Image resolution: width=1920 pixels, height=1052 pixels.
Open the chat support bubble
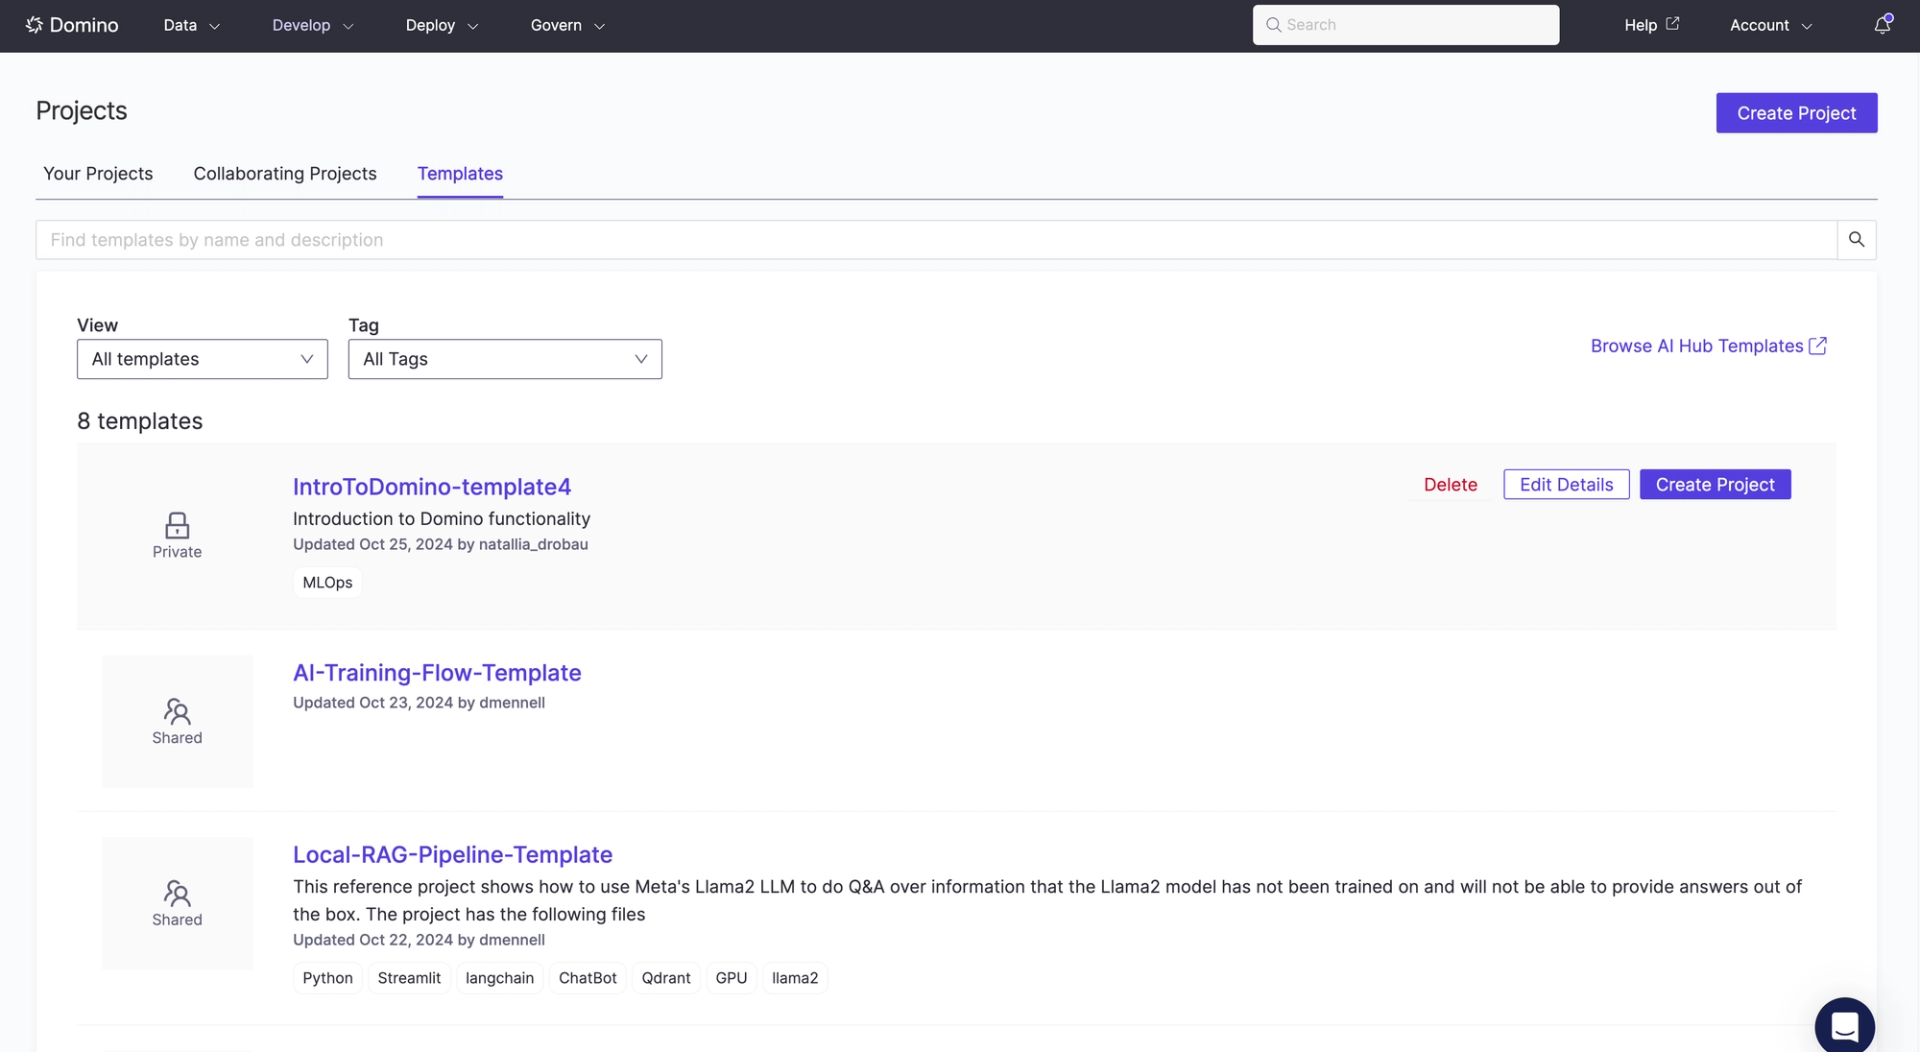(x=1844, y=1026)
